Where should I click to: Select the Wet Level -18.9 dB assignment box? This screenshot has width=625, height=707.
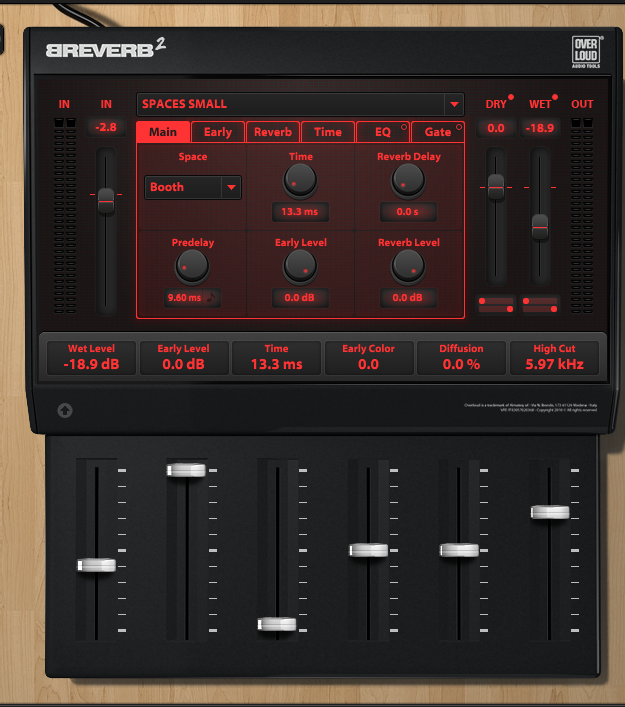pyautogui.click(x=92, y=358)
